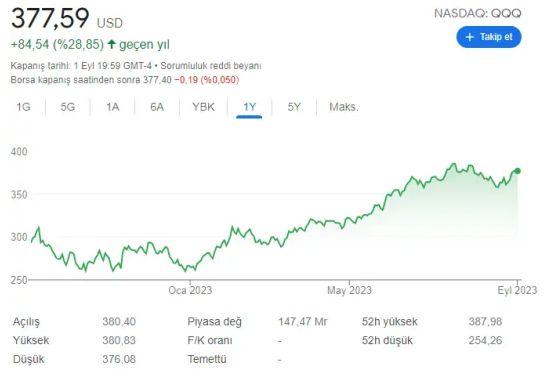
Task: Click the Düşük daily low label
Action: (x=28, y=359)
